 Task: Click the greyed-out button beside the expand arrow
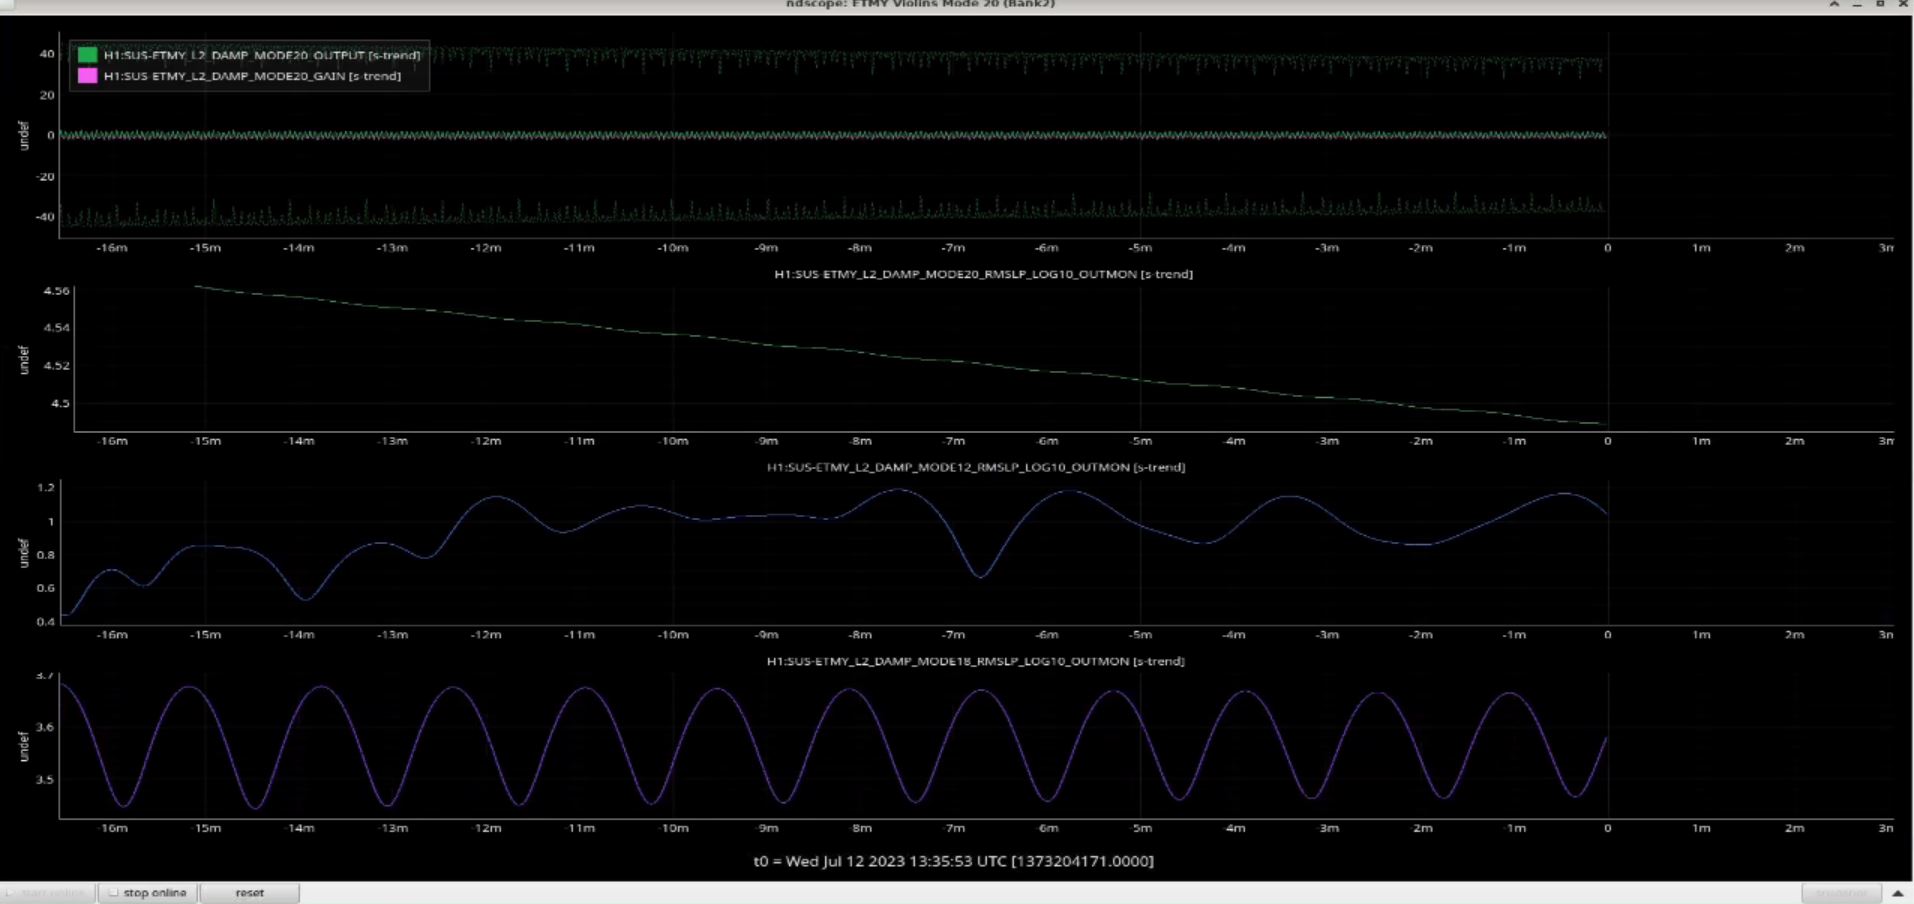(1841, 893)
